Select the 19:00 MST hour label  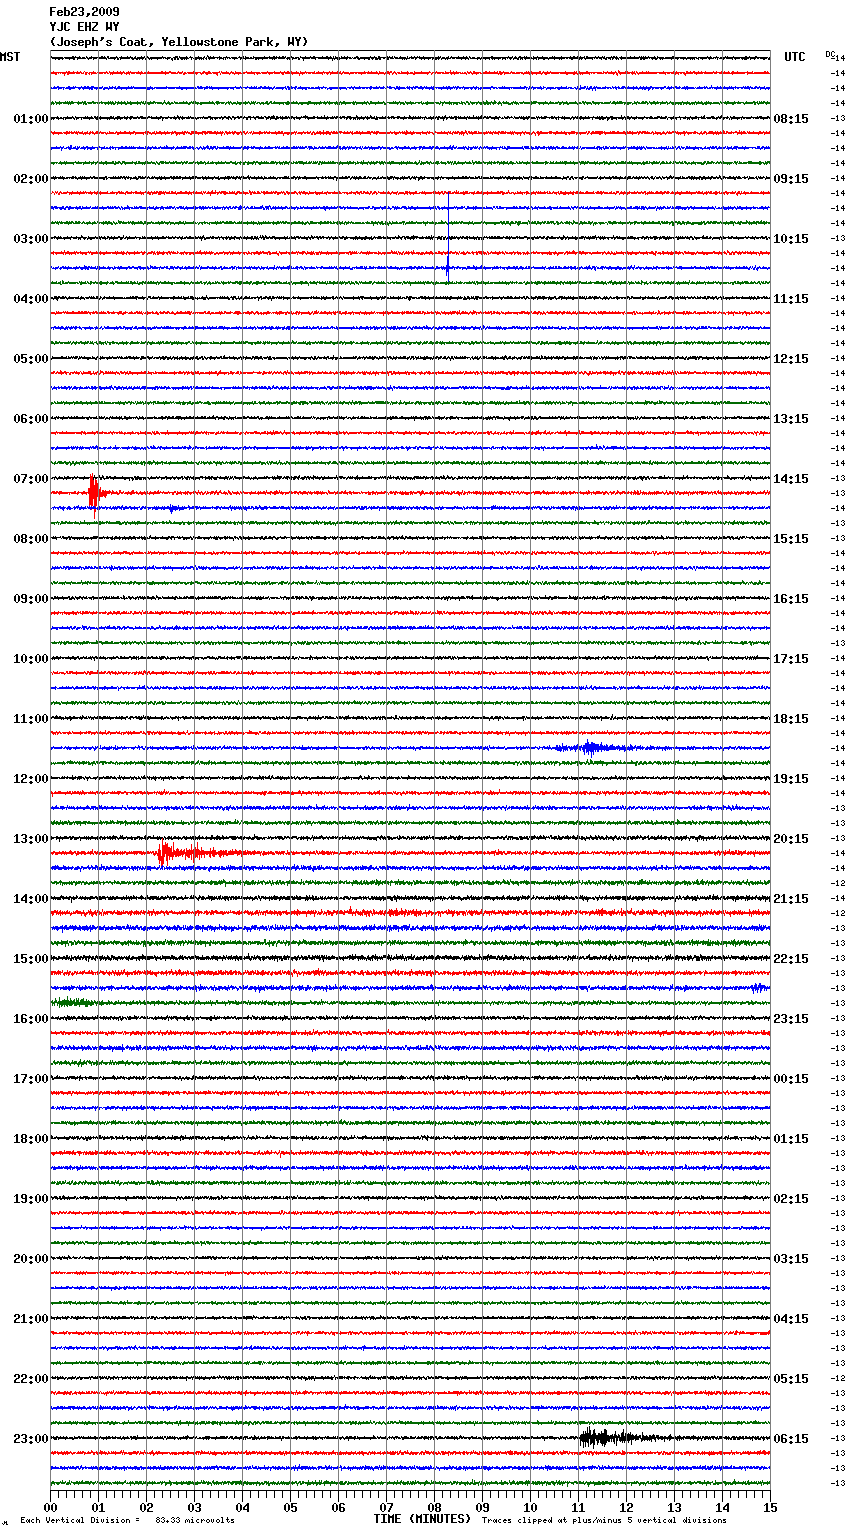click(31, 1199)
